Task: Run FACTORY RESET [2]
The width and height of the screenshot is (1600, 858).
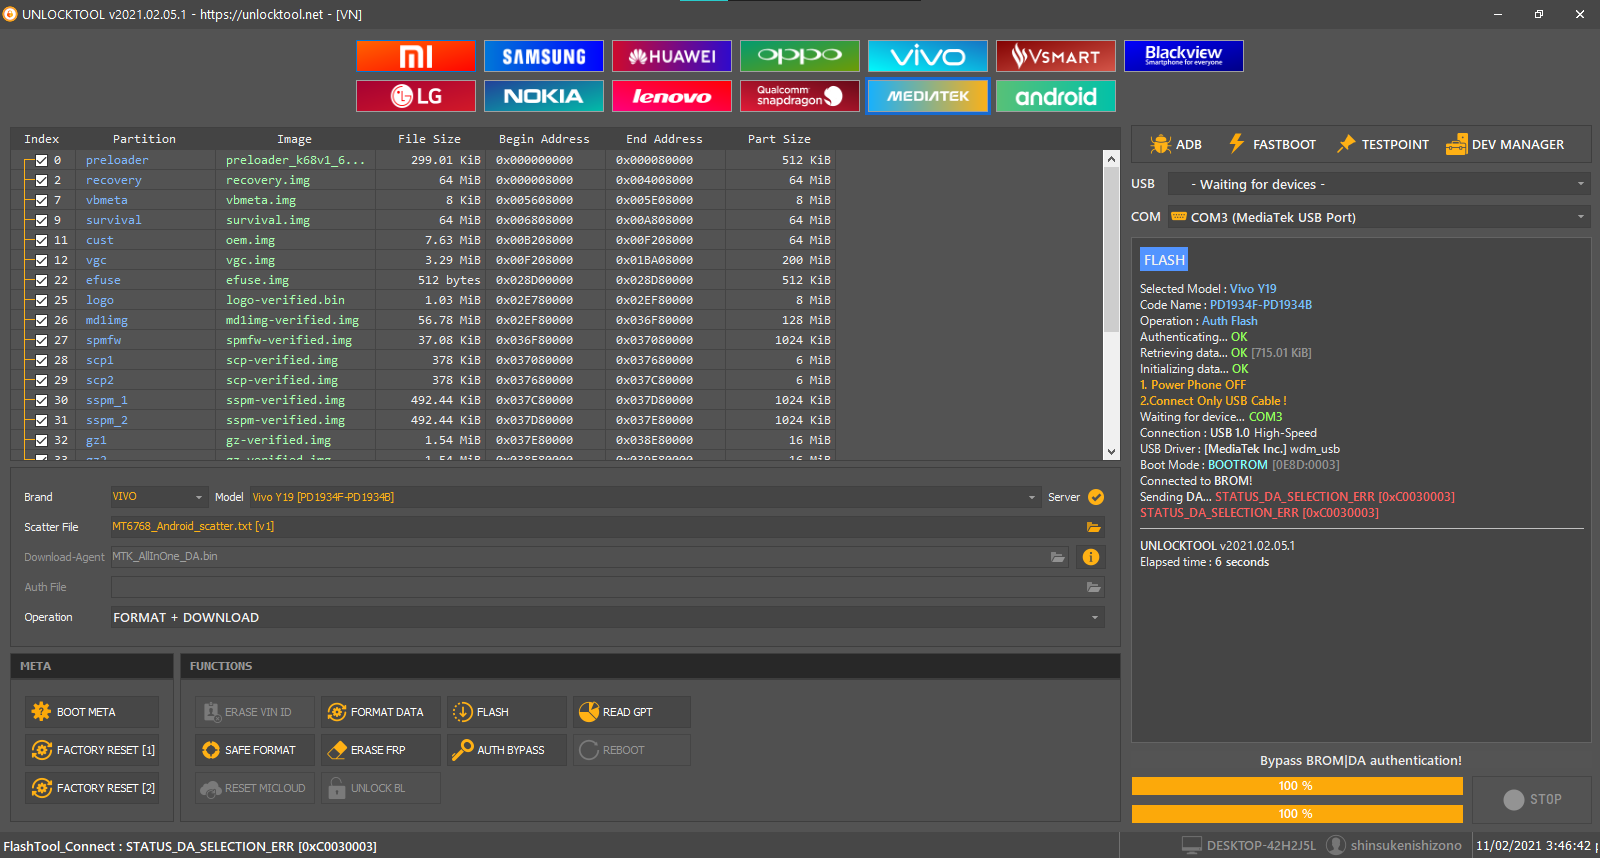Action: point(92,788)
